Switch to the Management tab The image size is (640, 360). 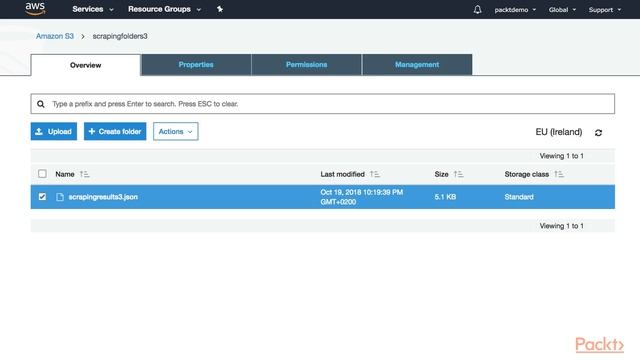(x=417, y=64)
